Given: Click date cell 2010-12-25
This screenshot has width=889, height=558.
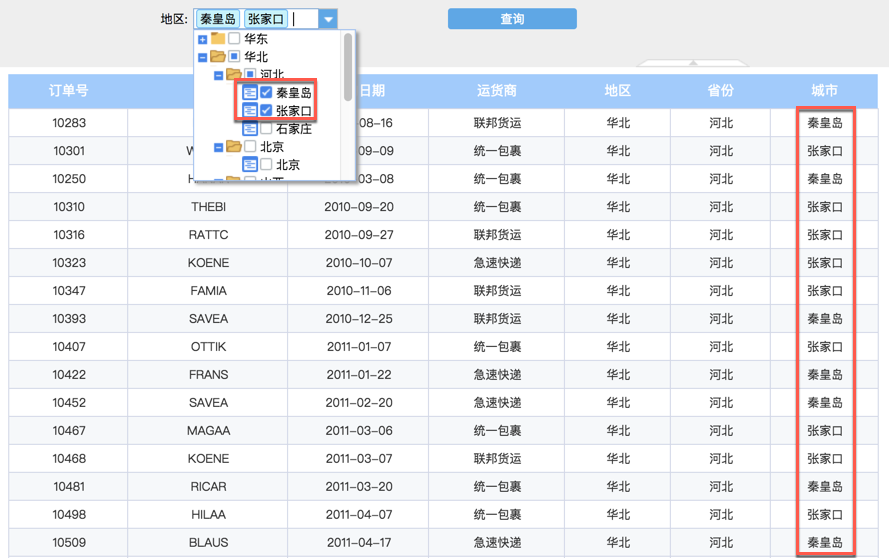Looking at the screenshot, I should (x=359, y=319).
